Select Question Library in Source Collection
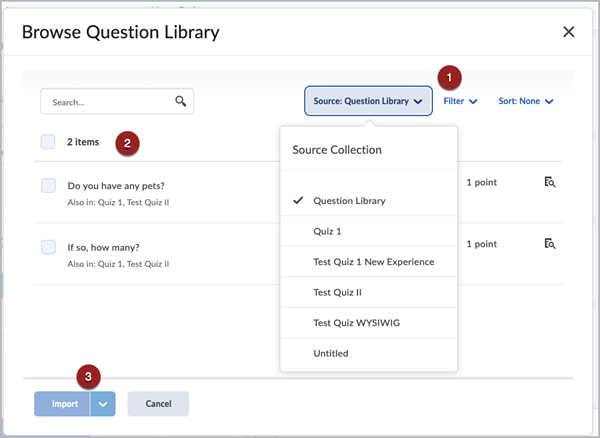600x438 pixels. click(369, 201)
